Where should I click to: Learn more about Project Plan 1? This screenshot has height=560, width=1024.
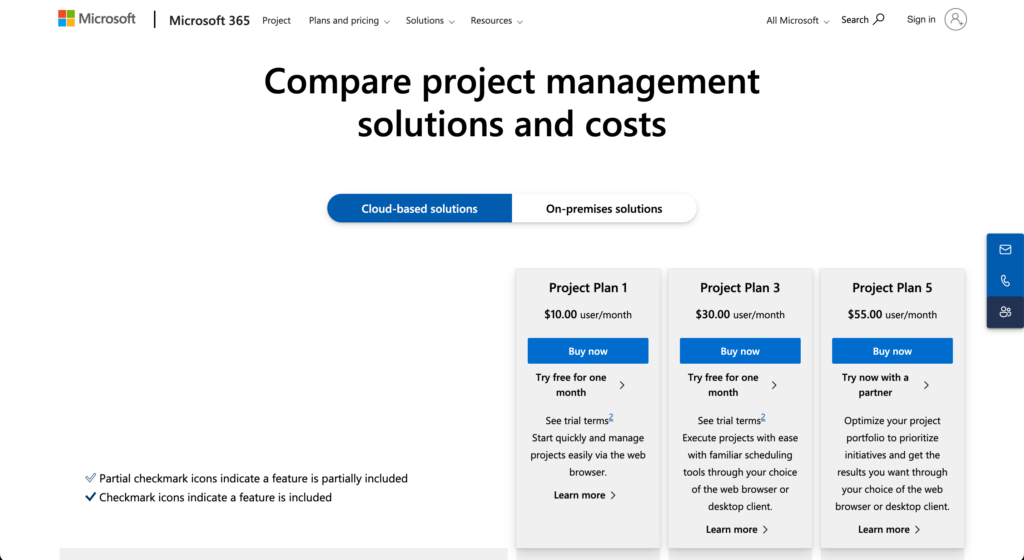pyautogui.click(x=584, y=495)
